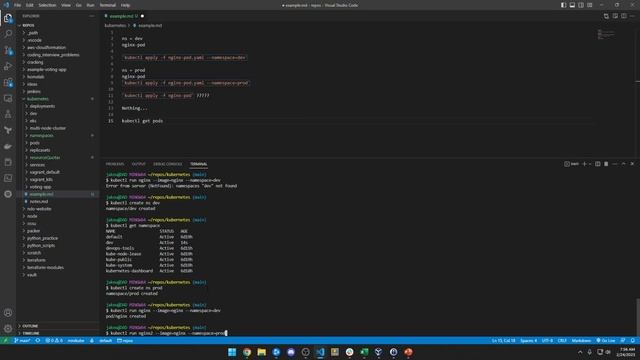Open the Docker view in activity bar

coord(8,146)
